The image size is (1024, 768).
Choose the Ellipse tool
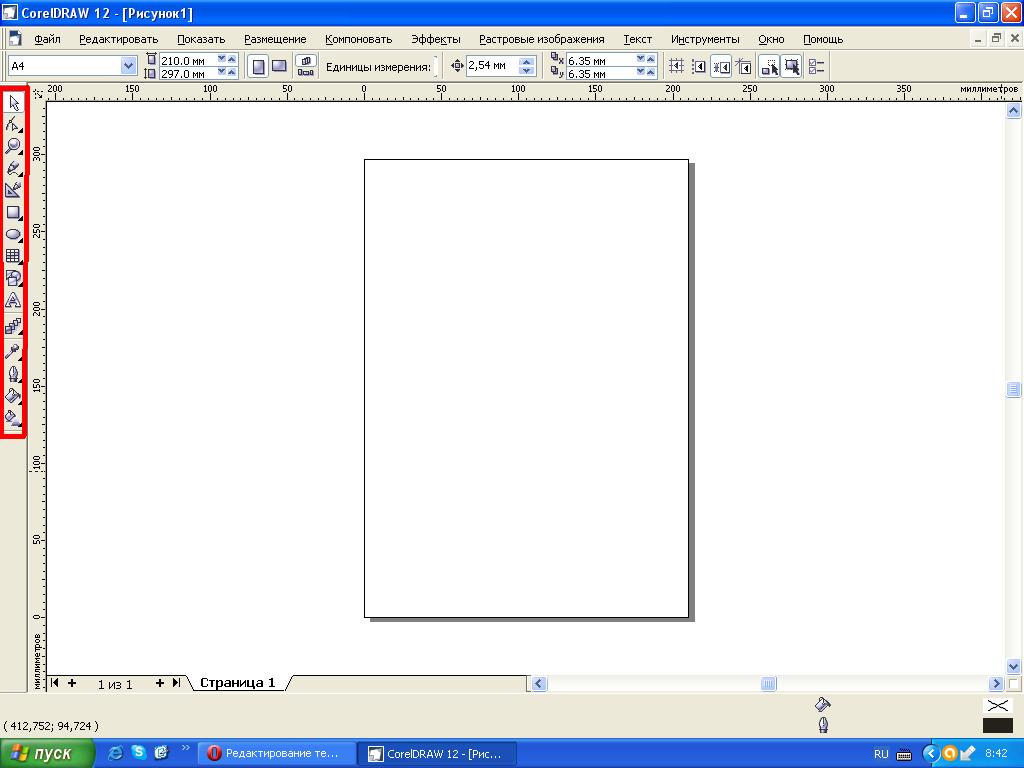(x=13, y=234)
